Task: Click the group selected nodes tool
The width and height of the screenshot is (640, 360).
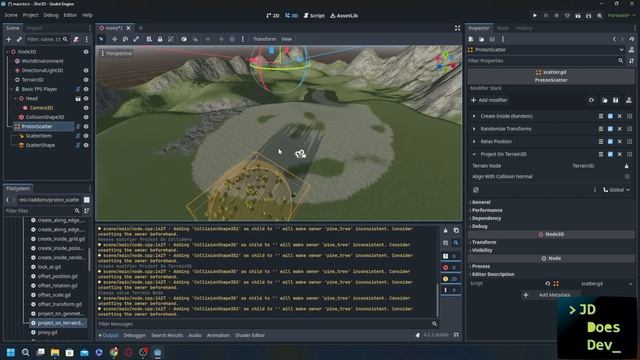Action: tap(171, 39)
